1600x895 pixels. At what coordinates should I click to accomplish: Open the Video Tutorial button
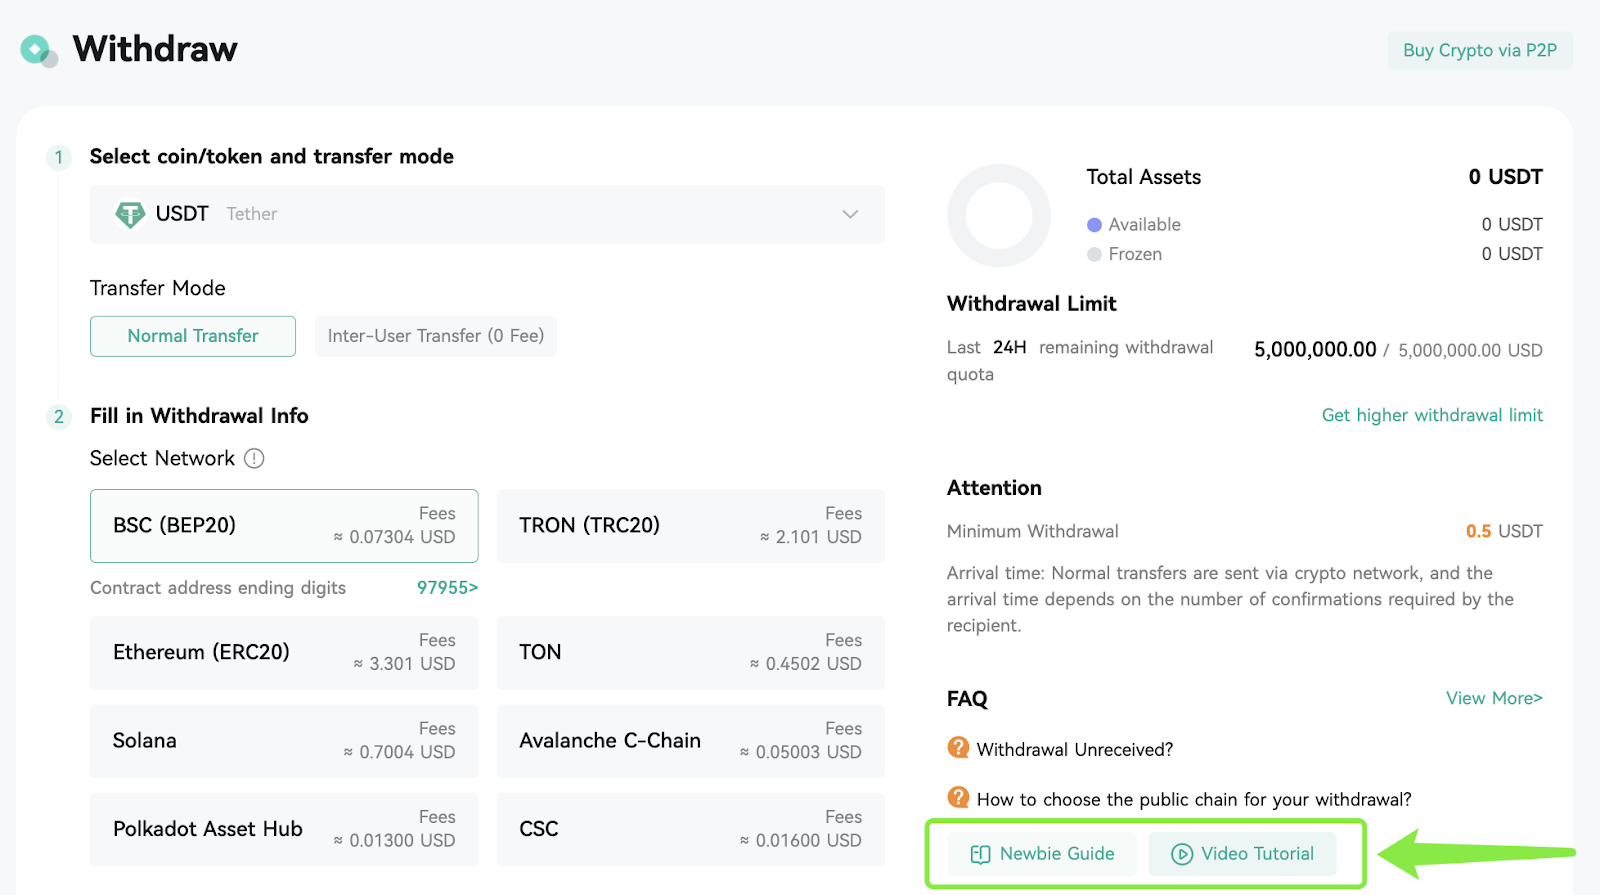click(1242, 854)
